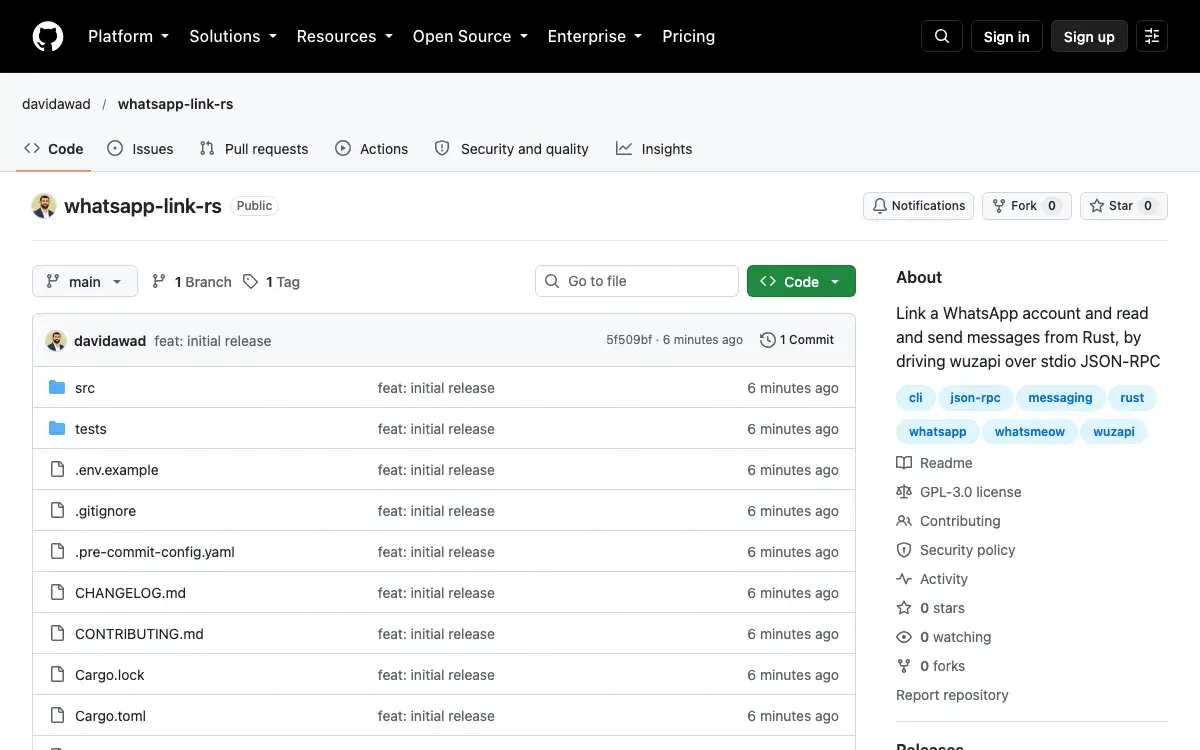The width and height of the screenshot is (1200, 750).
Task: Click the Notifications bell button
Action: pyautogui.click(x=919, y=206)
